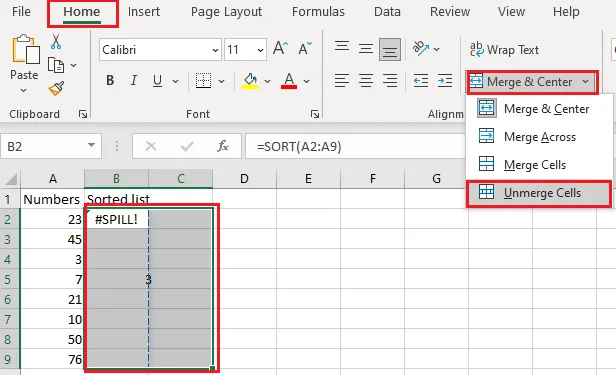
Task: Expand the Copy options arrow
Action: click(73, 65)
